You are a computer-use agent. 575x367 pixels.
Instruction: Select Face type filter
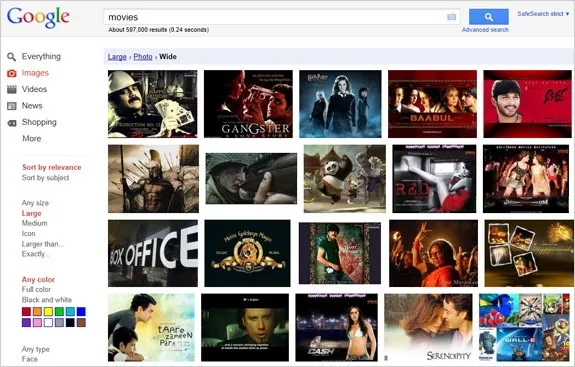30,359
